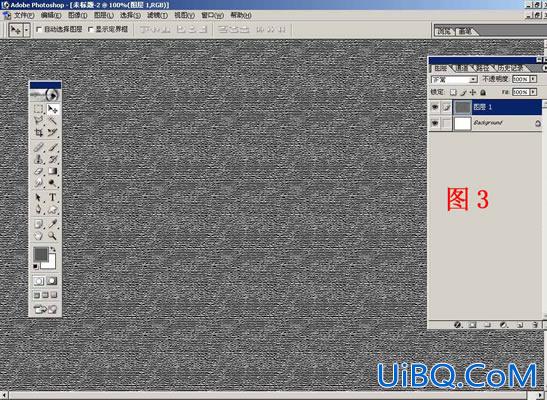Select the Magic Wand tool
Screen dimensions: 547x400
click(52, 121)
